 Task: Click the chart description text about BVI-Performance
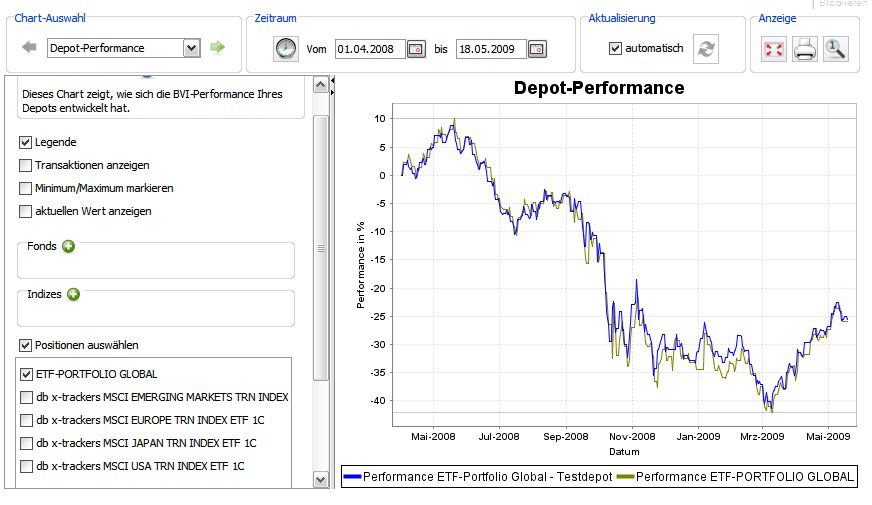152,101
